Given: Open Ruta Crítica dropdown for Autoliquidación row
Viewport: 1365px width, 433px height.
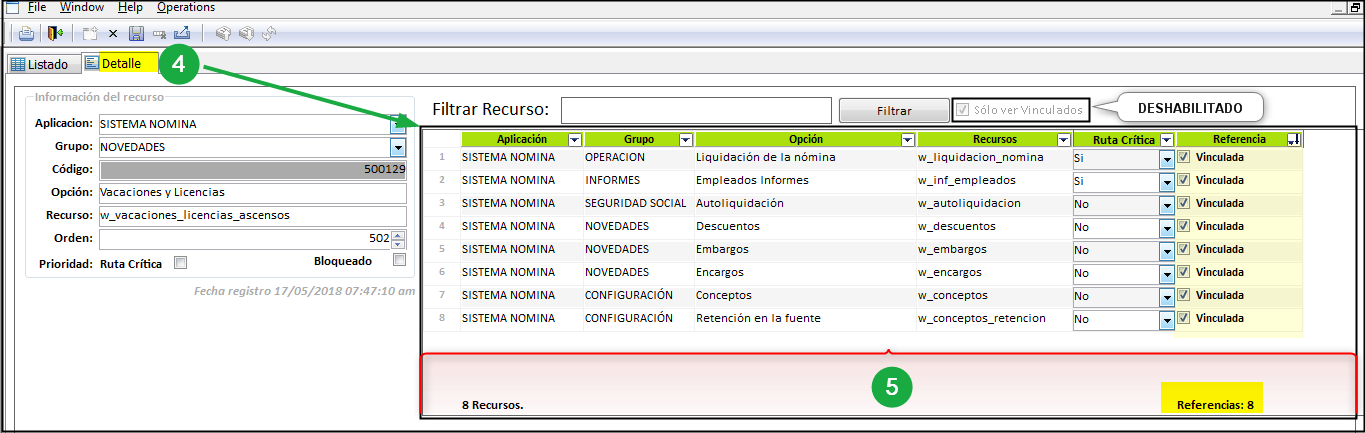Looking at the screenshot, I should click(x=1166, y=204).
